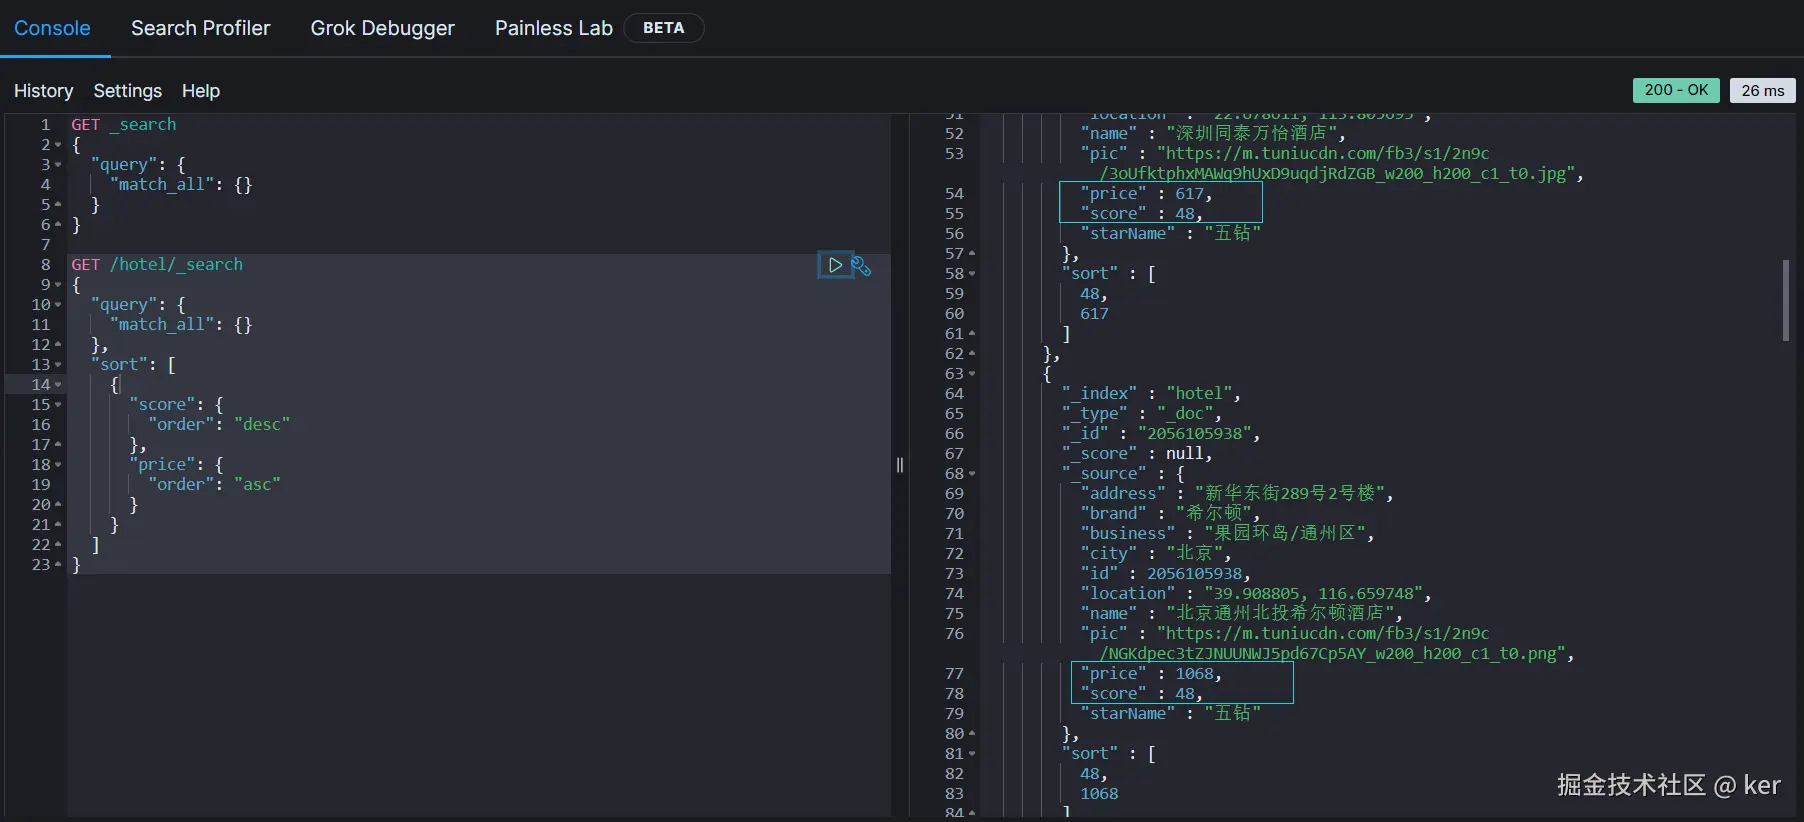The width and height of the screenshot is (1804, 822).
Task: Click sort value 617 on line 60
Action: coord(1094,314)
